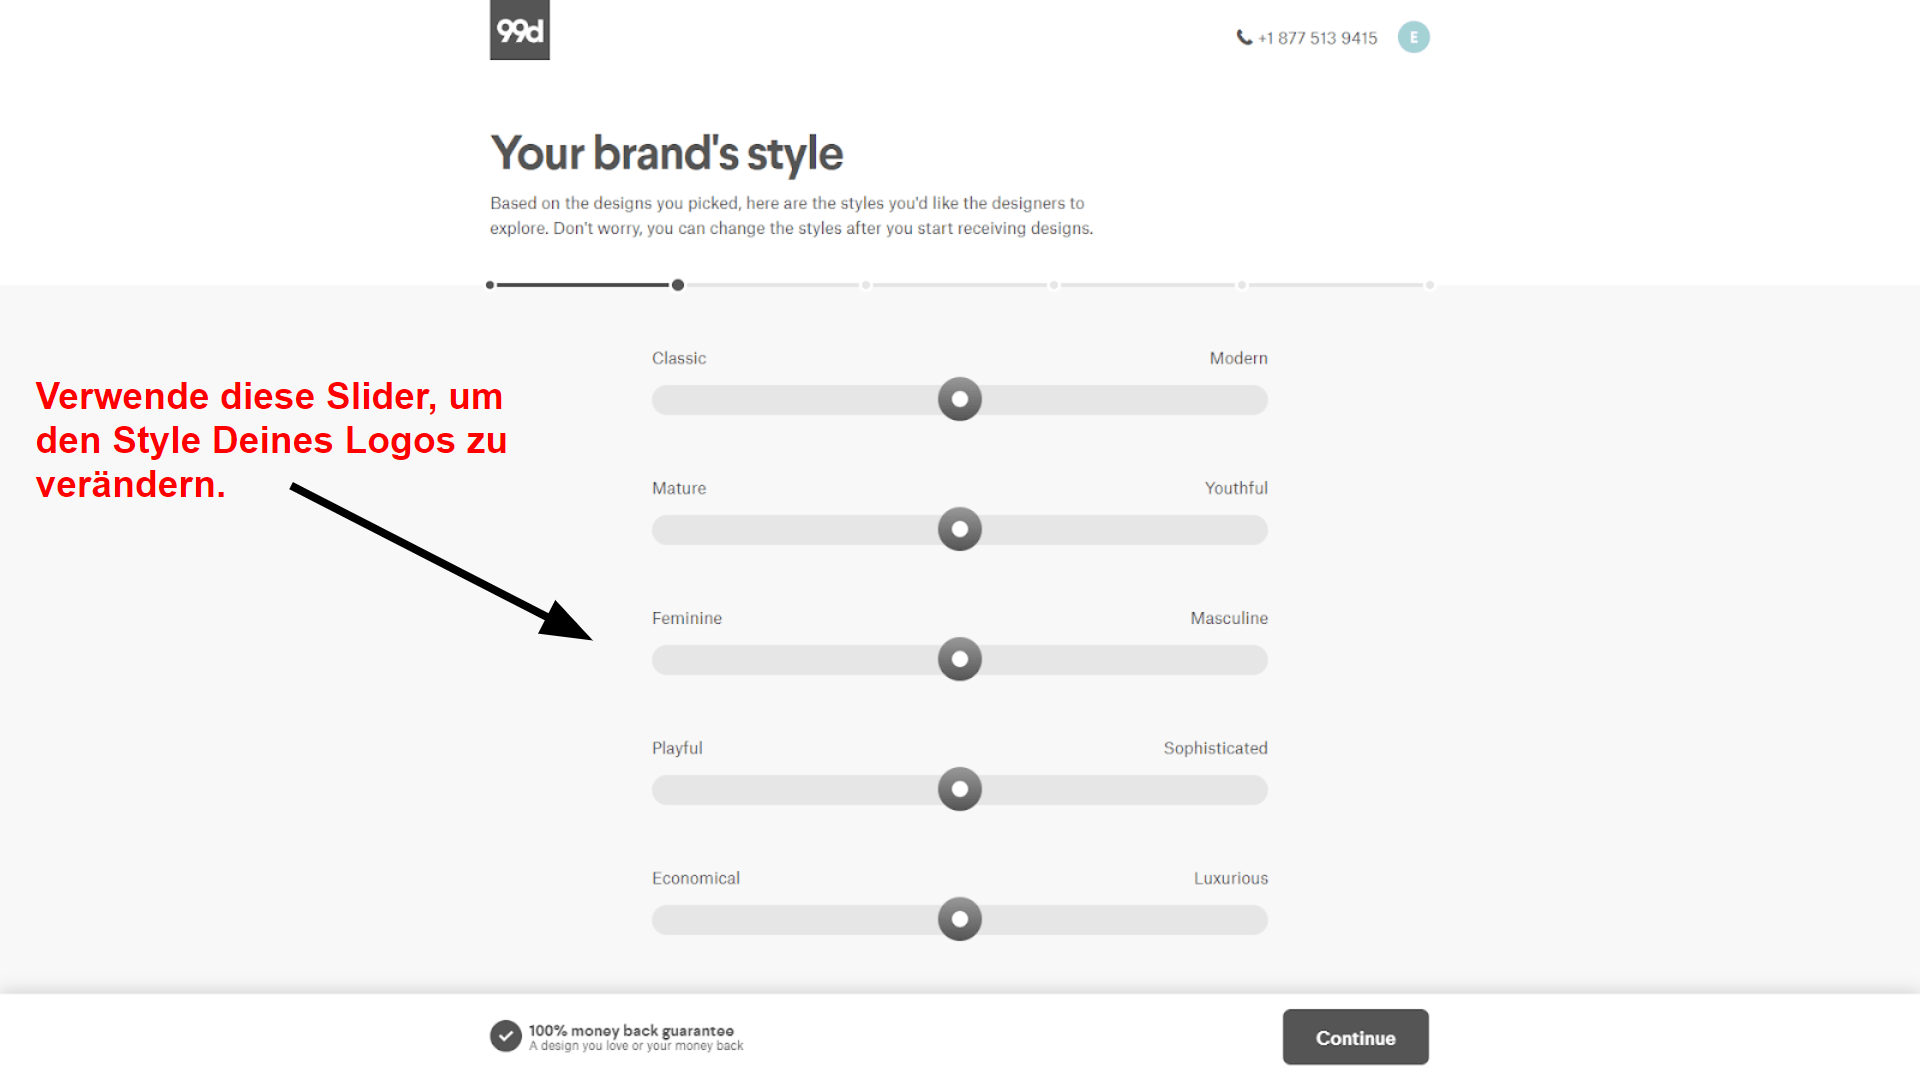Select the first progress step dot
Screen dimensions: 1920x1080
(490, 285)
